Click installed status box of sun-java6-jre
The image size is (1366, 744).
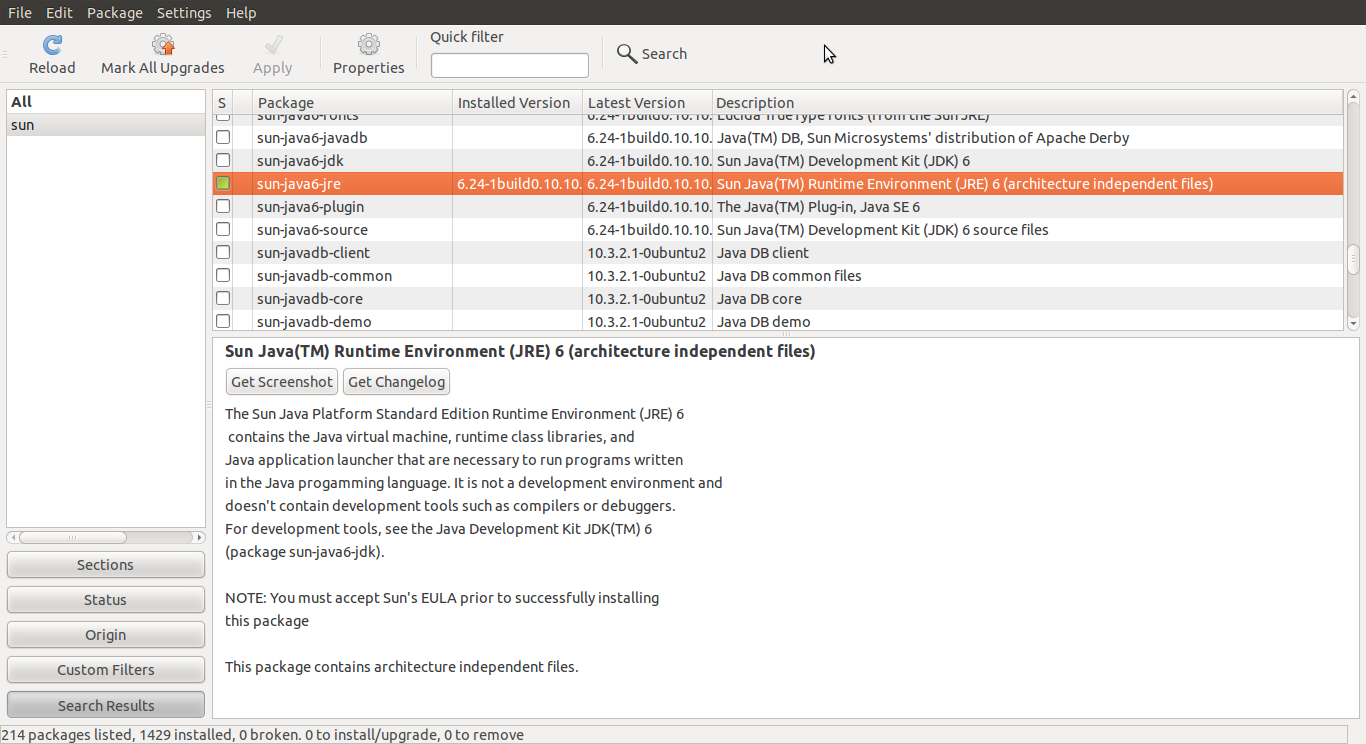click(x=223, y=183)
